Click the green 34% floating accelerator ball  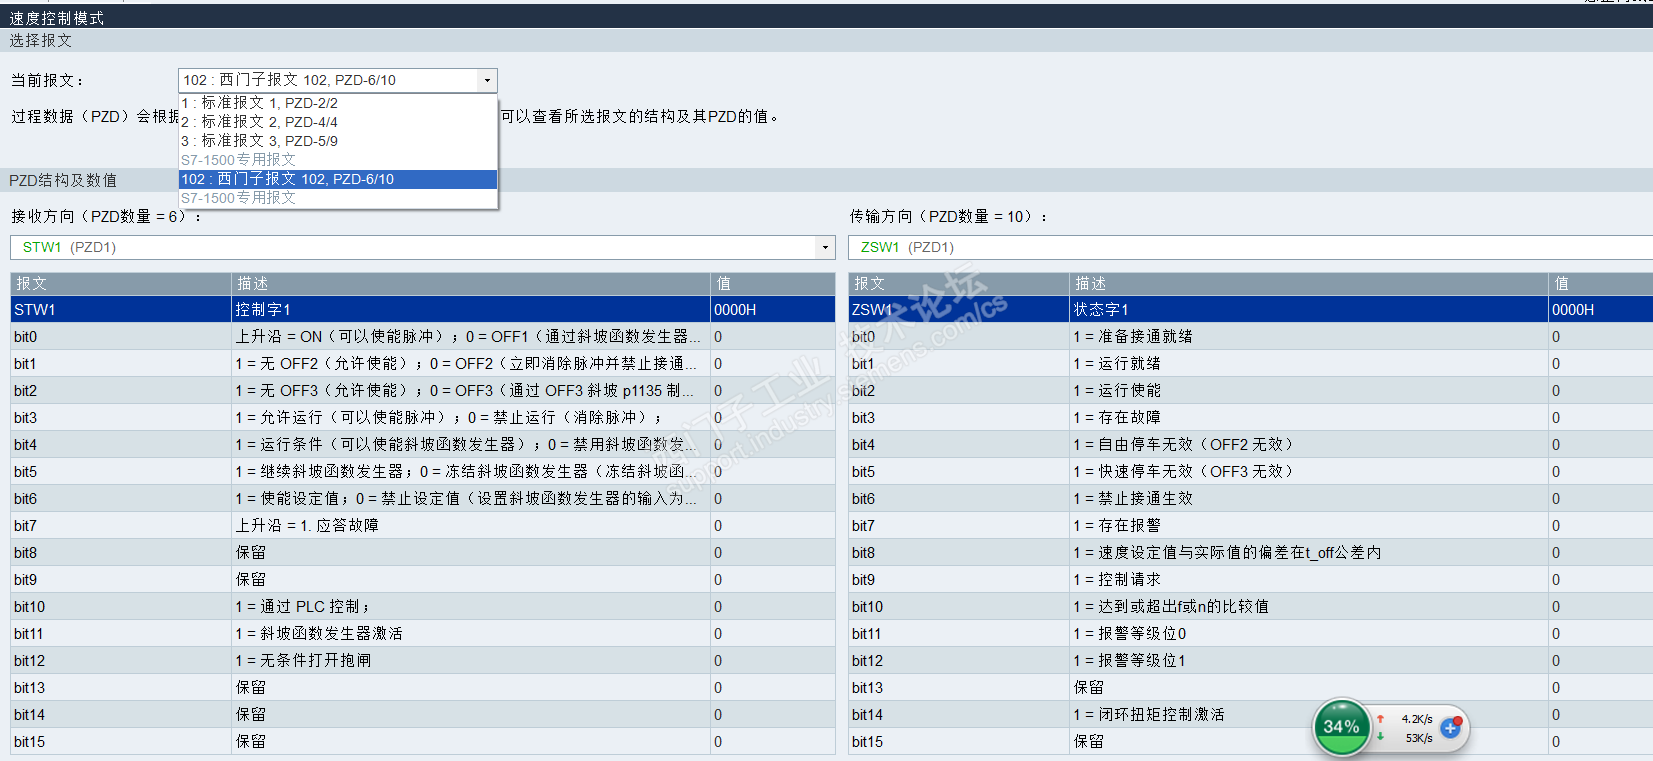point(1341,727)
